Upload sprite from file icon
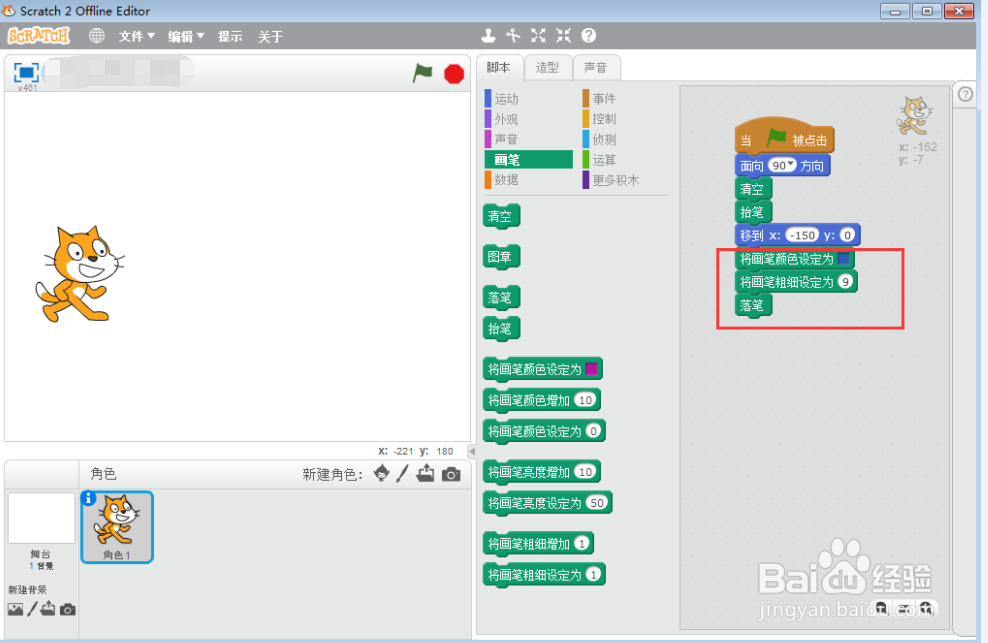The width and height of the screenshot is (988, 643). [x=425, y=473]
